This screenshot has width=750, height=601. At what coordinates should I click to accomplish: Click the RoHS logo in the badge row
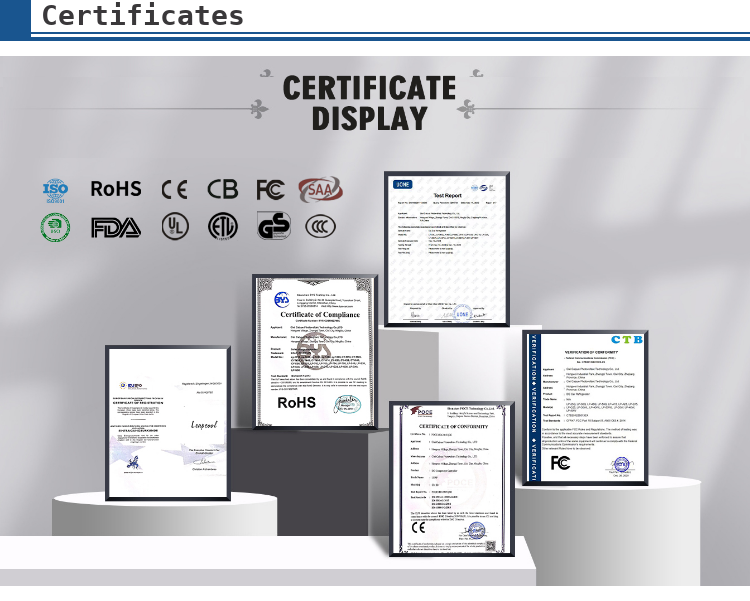coord(116,189)
